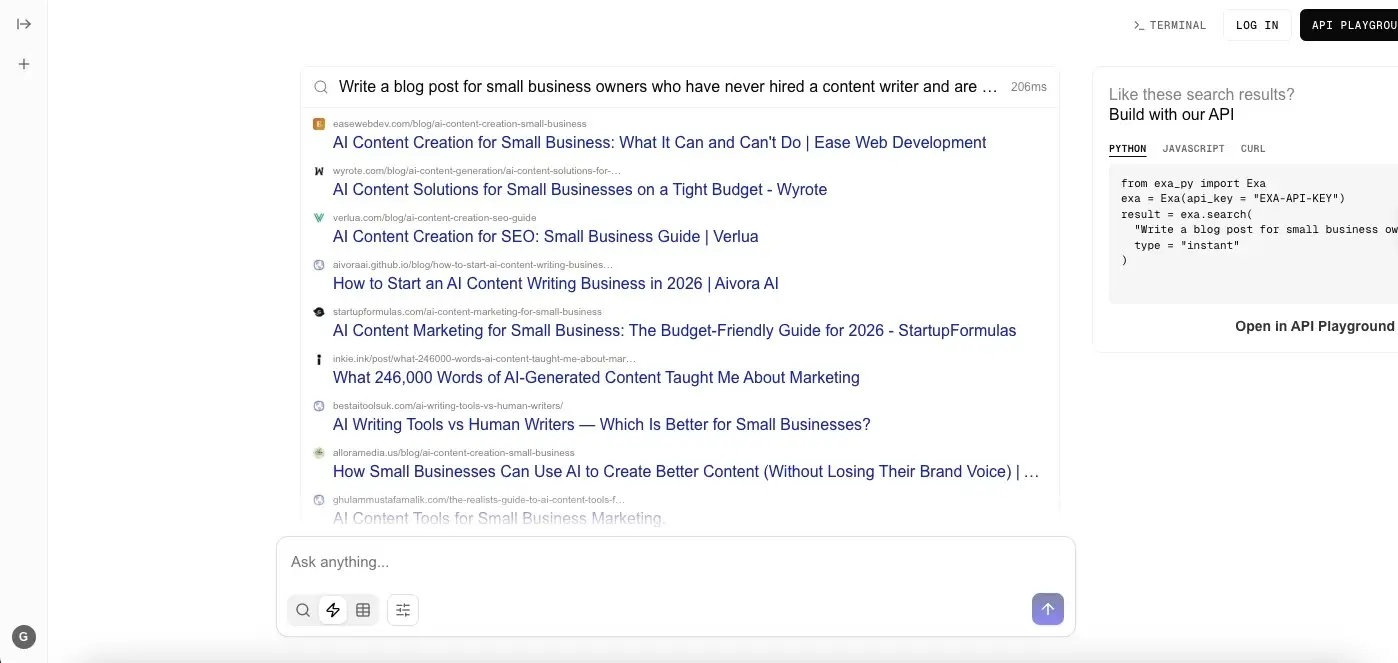Screen dimensions: 1398x663
Task: Open AI Content Creation for SEO Verlua result
Action: (545, 237)
